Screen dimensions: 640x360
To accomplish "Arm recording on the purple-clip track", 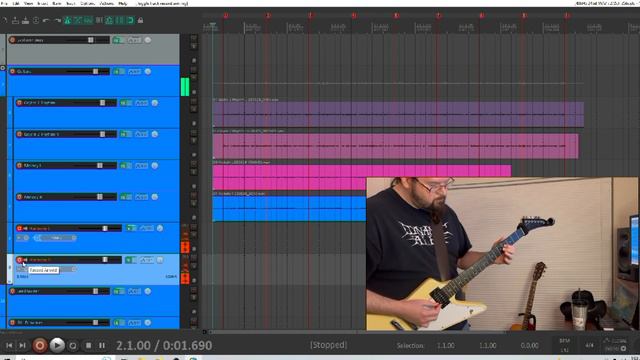I will coord(19,103).
